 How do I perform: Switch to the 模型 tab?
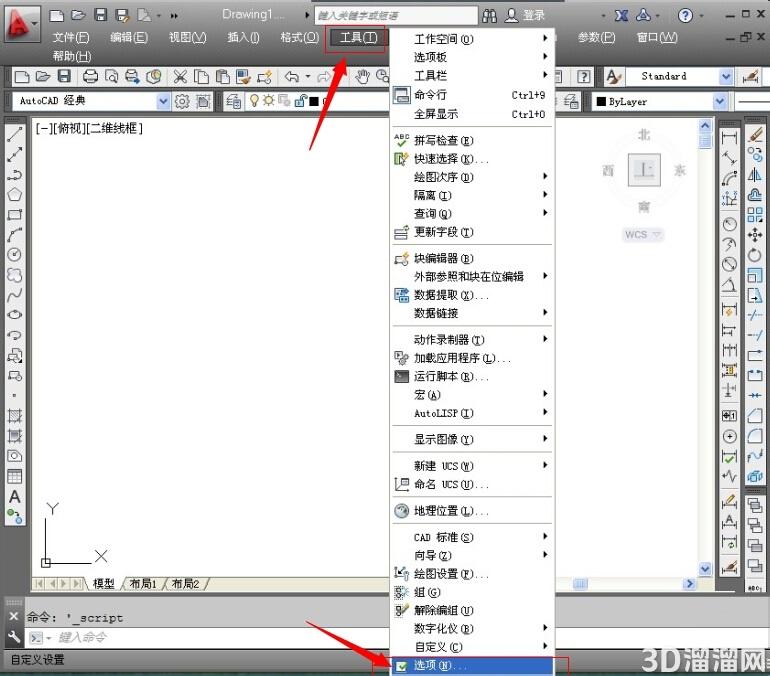(x=103, y=584)
